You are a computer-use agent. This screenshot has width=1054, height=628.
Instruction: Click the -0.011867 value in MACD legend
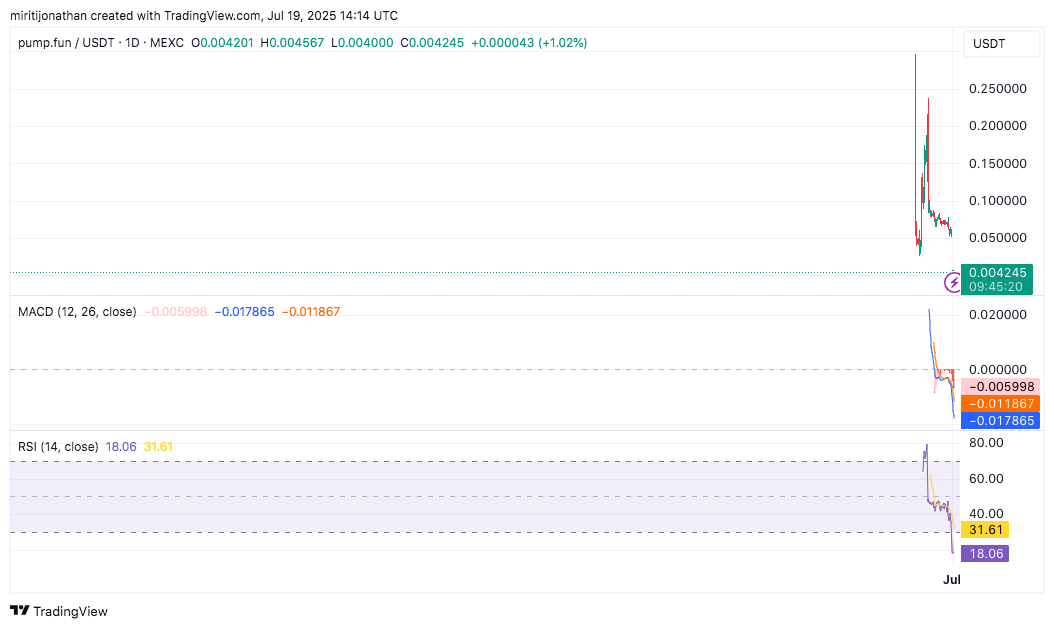click(x=311, y=312)
